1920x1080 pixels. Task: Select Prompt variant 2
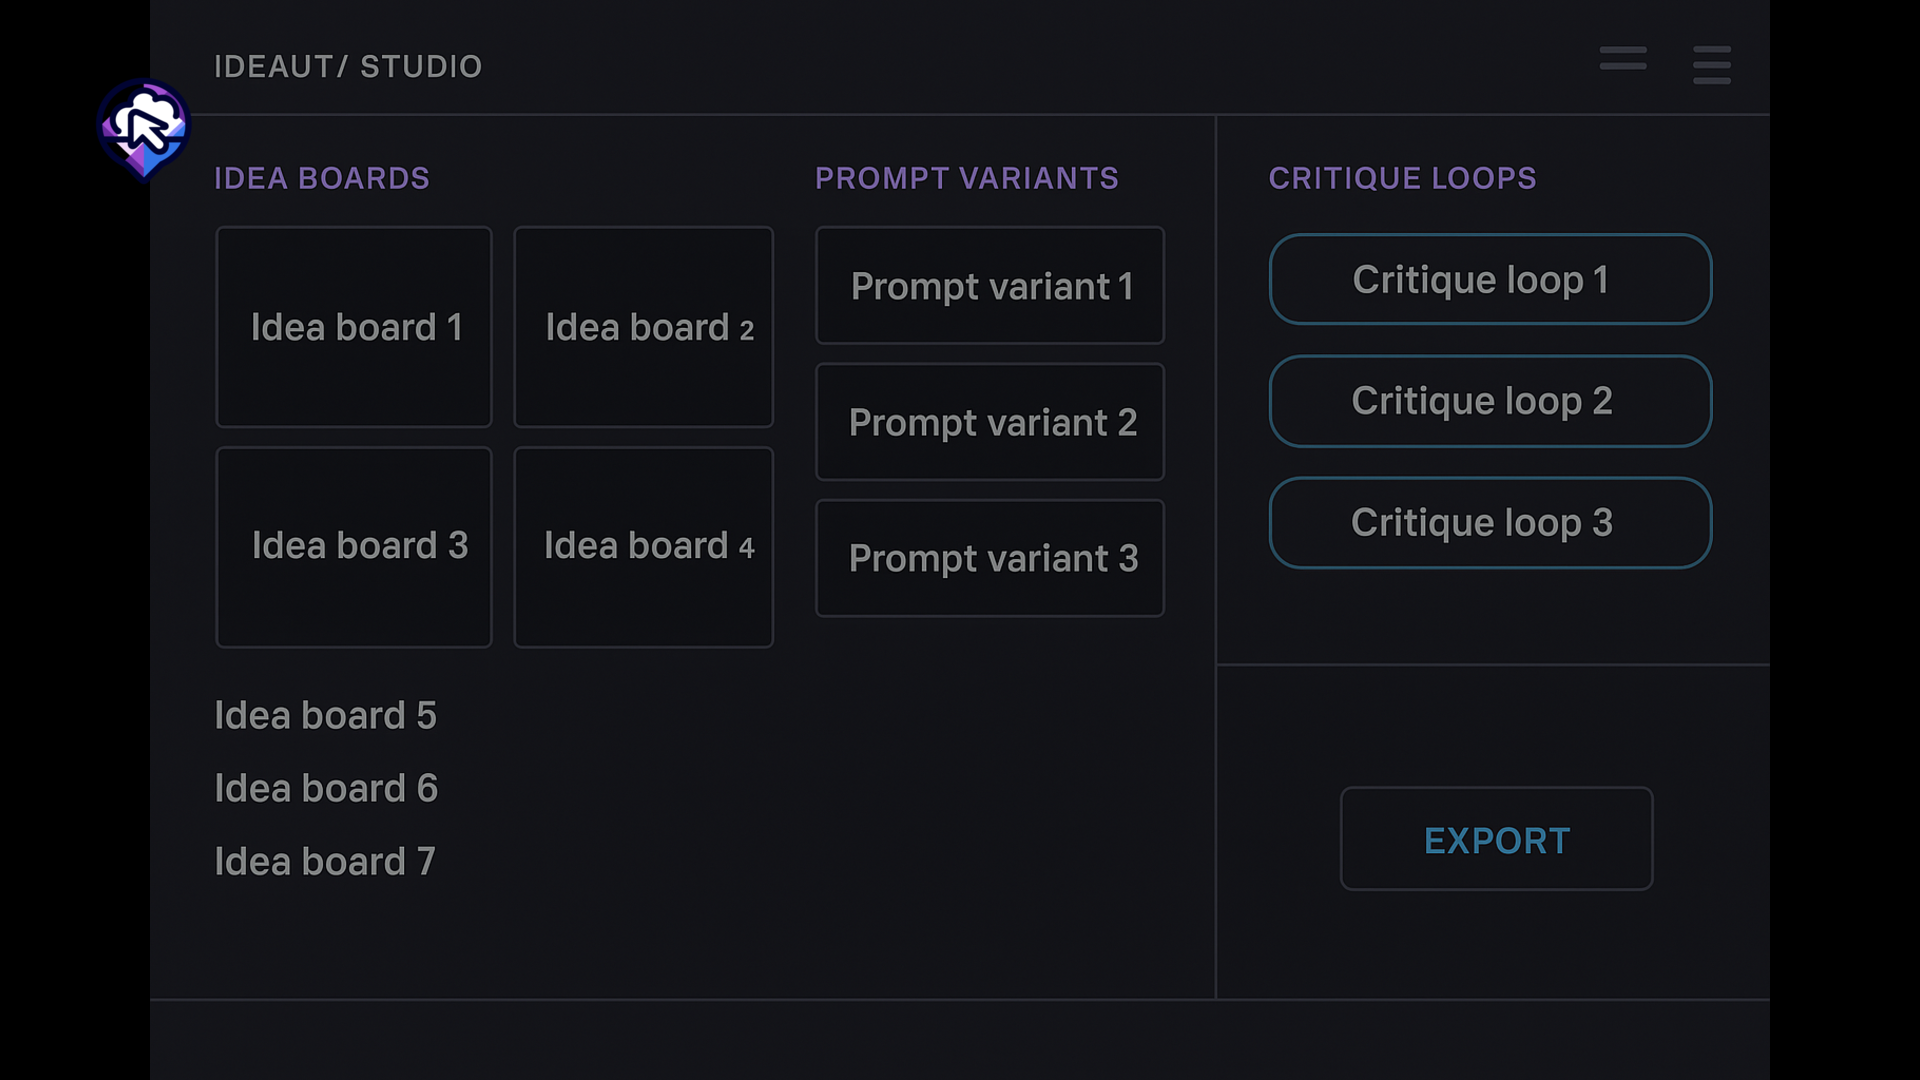click(x=989, y=422)
